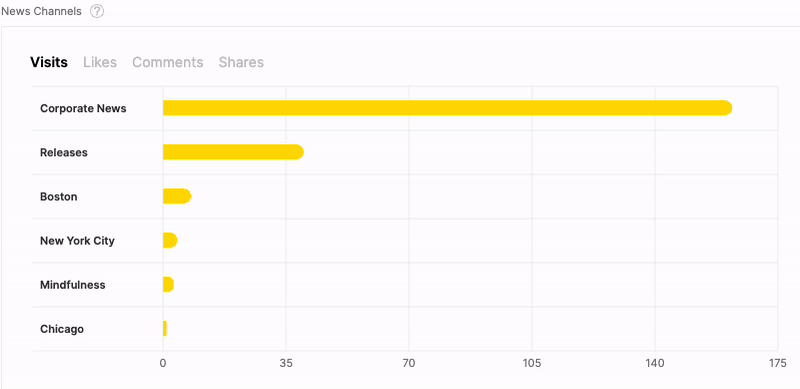Click the 70 axis tick label

409,363
